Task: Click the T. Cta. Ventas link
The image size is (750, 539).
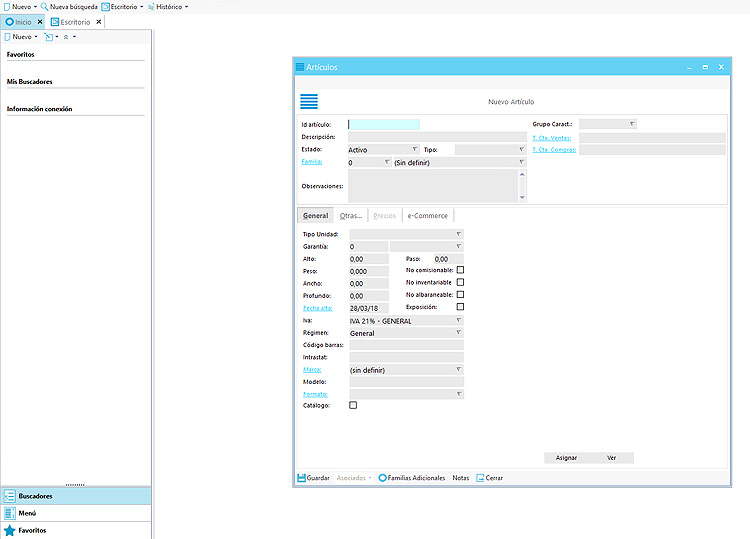Action: click(x=552, y=138)
